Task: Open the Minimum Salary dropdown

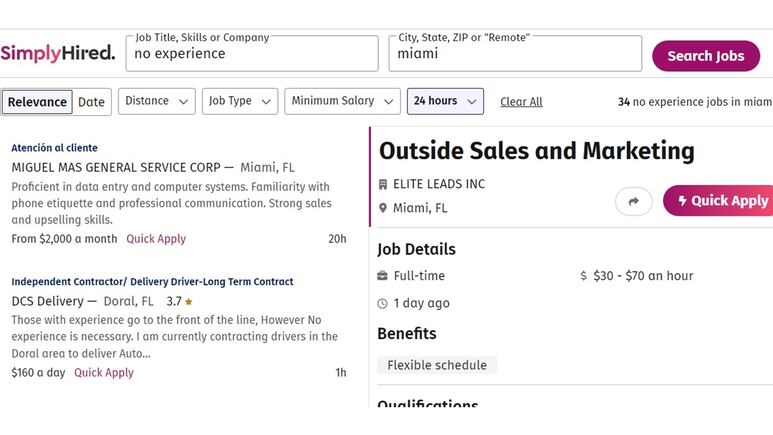Action: 343,101
